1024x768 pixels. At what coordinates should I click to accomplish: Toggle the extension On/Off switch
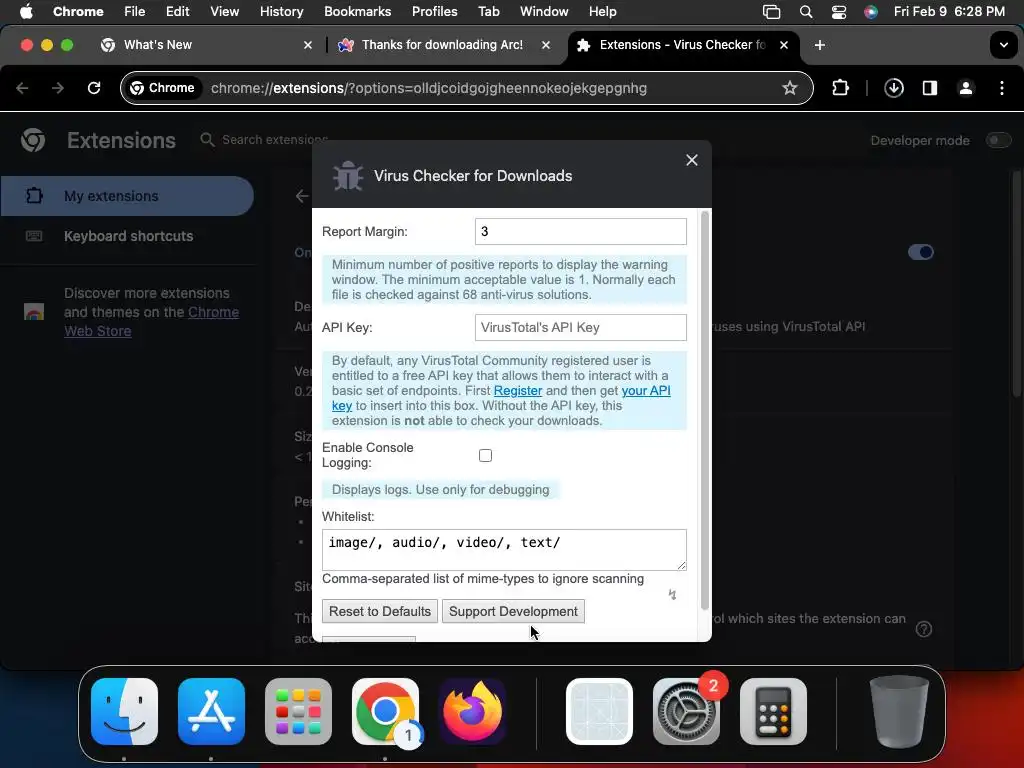pyautogui.click(x=921, y=252)
